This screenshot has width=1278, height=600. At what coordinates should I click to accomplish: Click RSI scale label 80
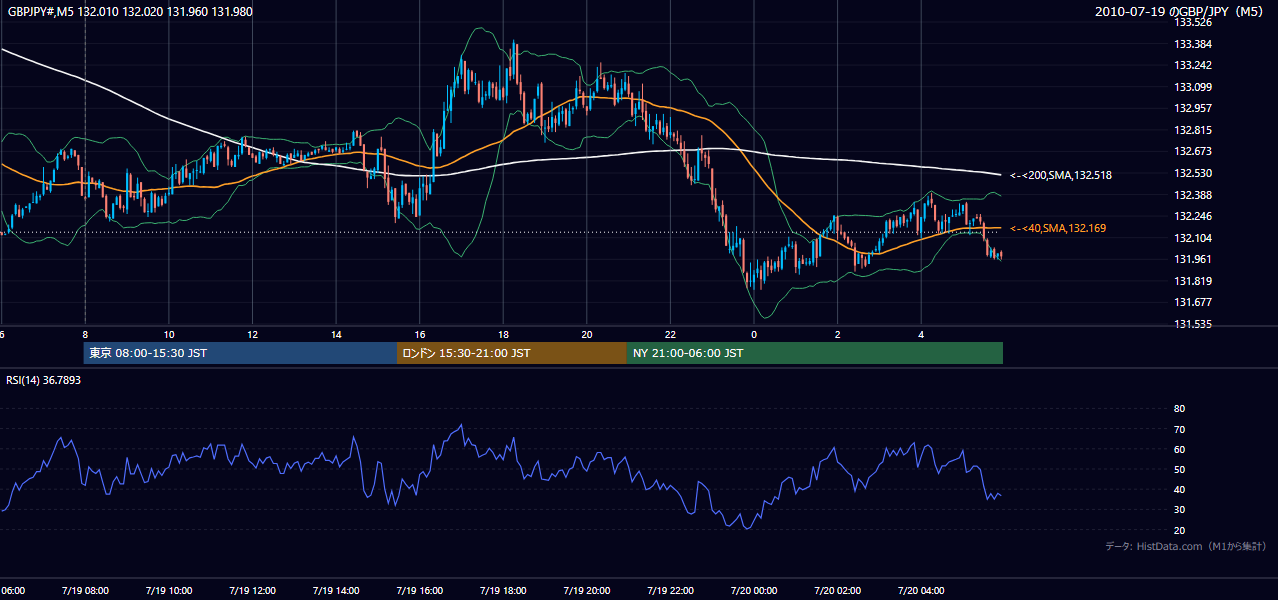pyautogui.click(x=1179, y=409)
